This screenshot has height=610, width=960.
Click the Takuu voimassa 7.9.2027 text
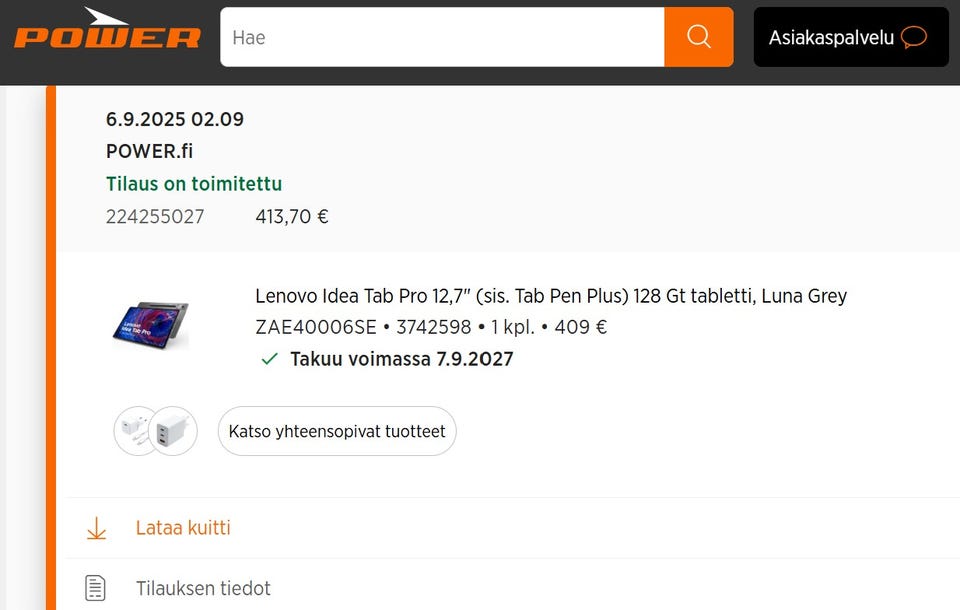tap(401, 359)
